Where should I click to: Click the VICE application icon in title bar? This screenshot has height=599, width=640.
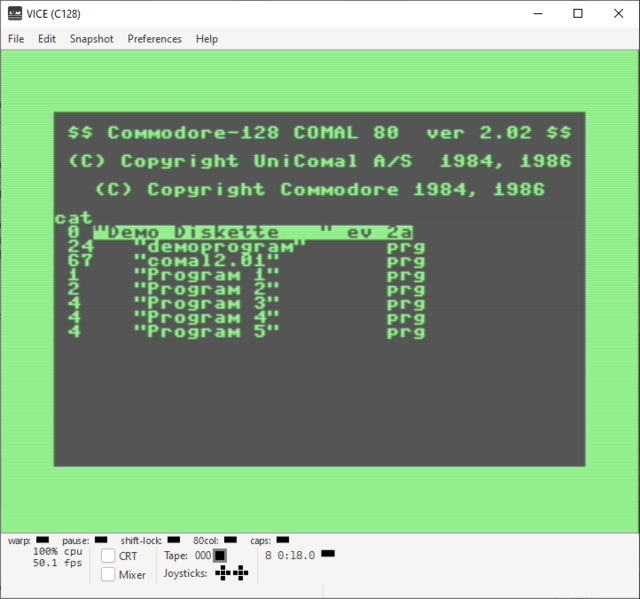(15, 13)
